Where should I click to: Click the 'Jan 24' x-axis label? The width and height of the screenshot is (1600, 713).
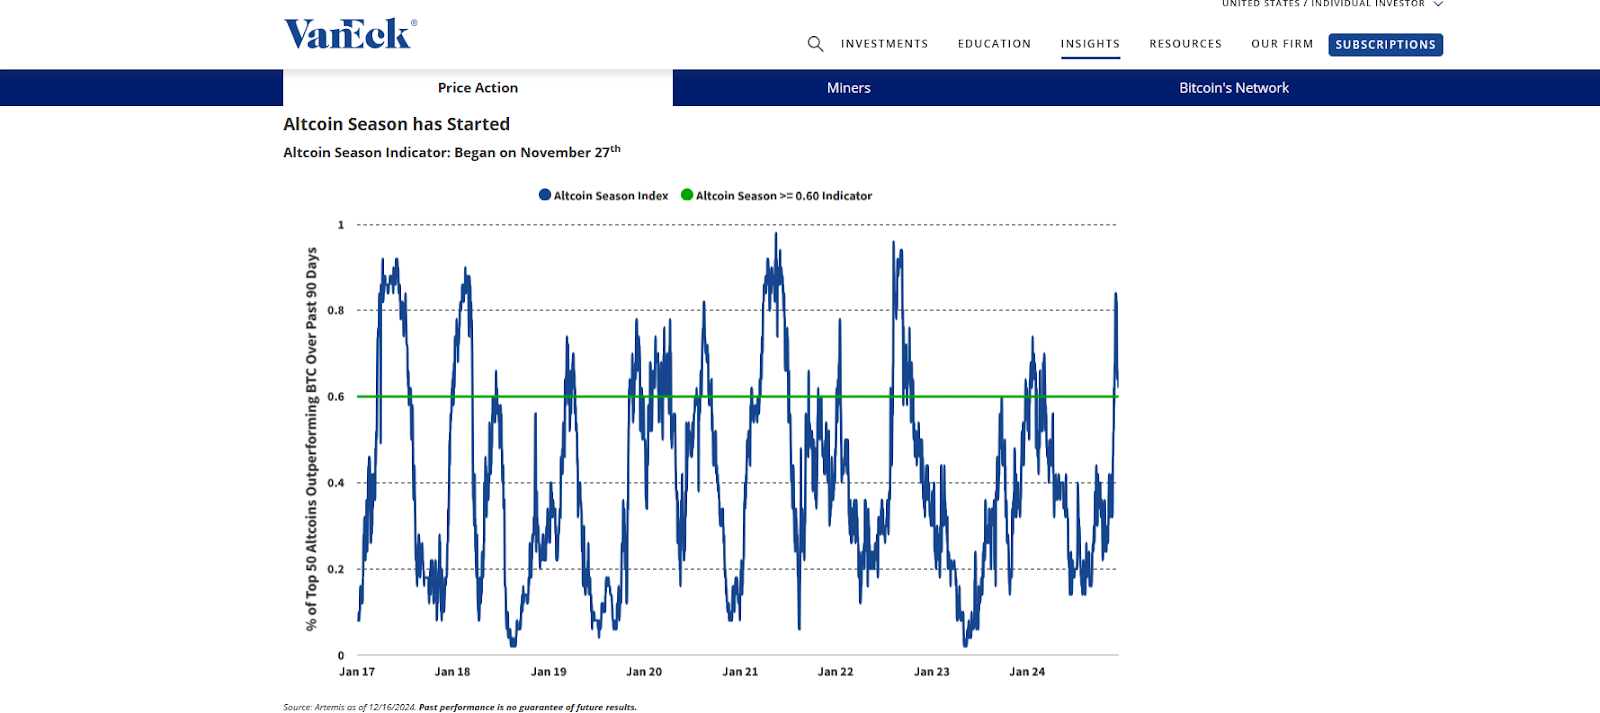[1027, 672]
